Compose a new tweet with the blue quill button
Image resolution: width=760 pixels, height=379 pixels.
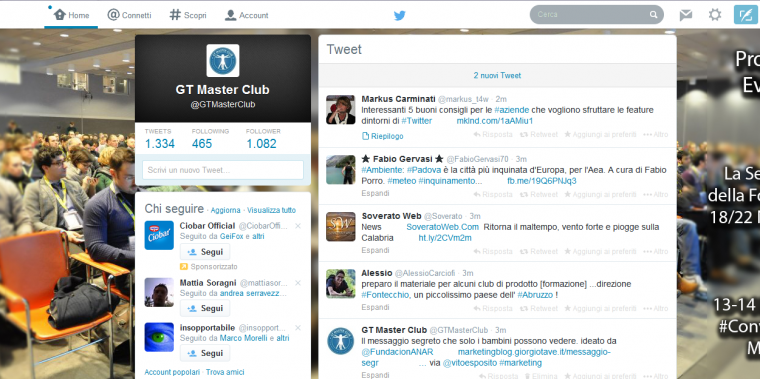point(746,15)
